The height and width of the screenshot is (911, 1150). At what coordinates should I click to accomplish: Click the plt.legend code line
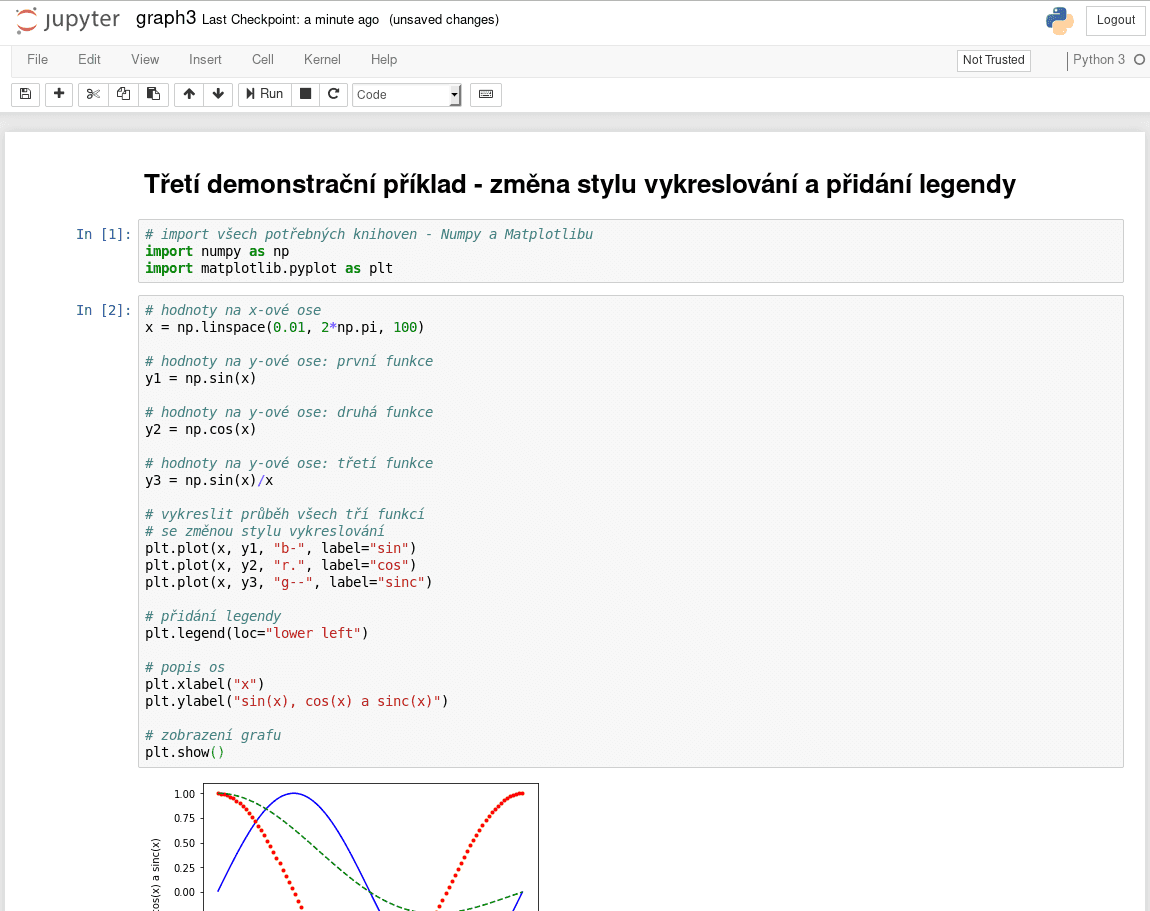257,633
